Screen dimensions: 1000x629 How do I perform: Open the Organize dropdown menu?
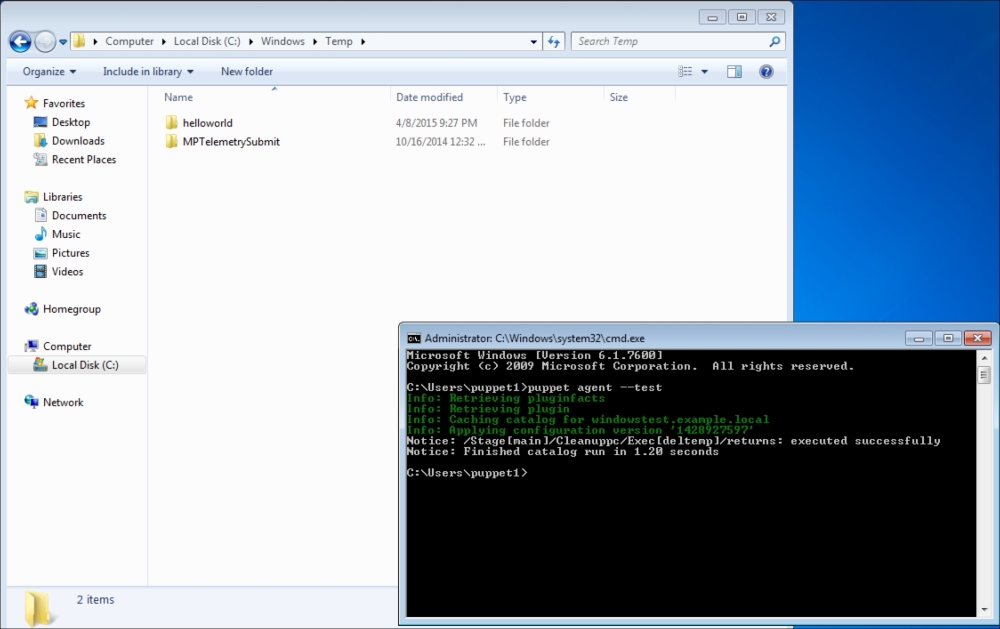pos(49,71)
